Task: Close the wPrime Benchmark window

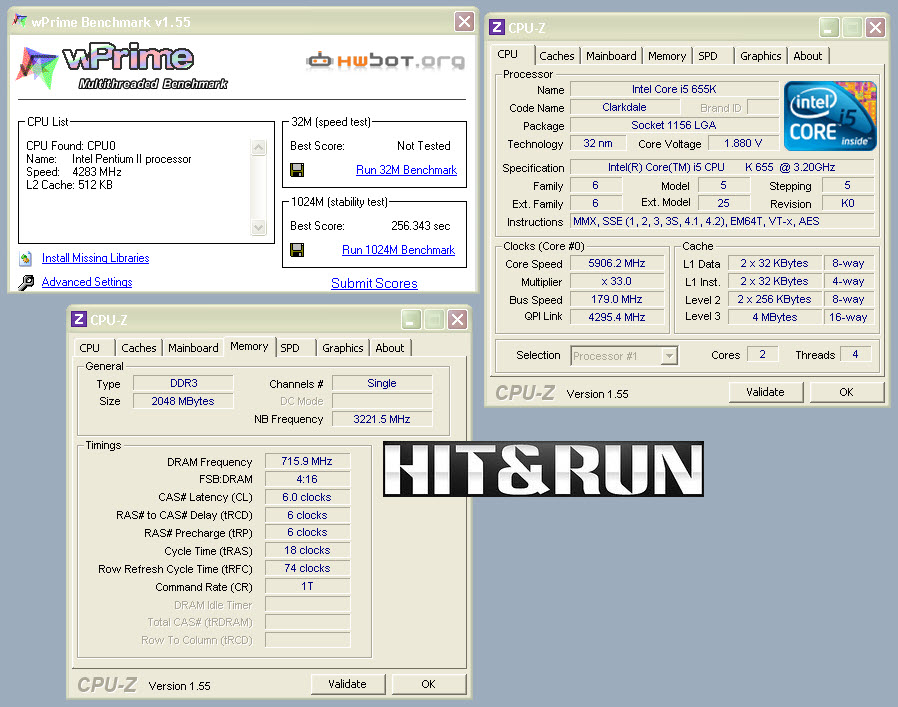Action: pos(464,21)
